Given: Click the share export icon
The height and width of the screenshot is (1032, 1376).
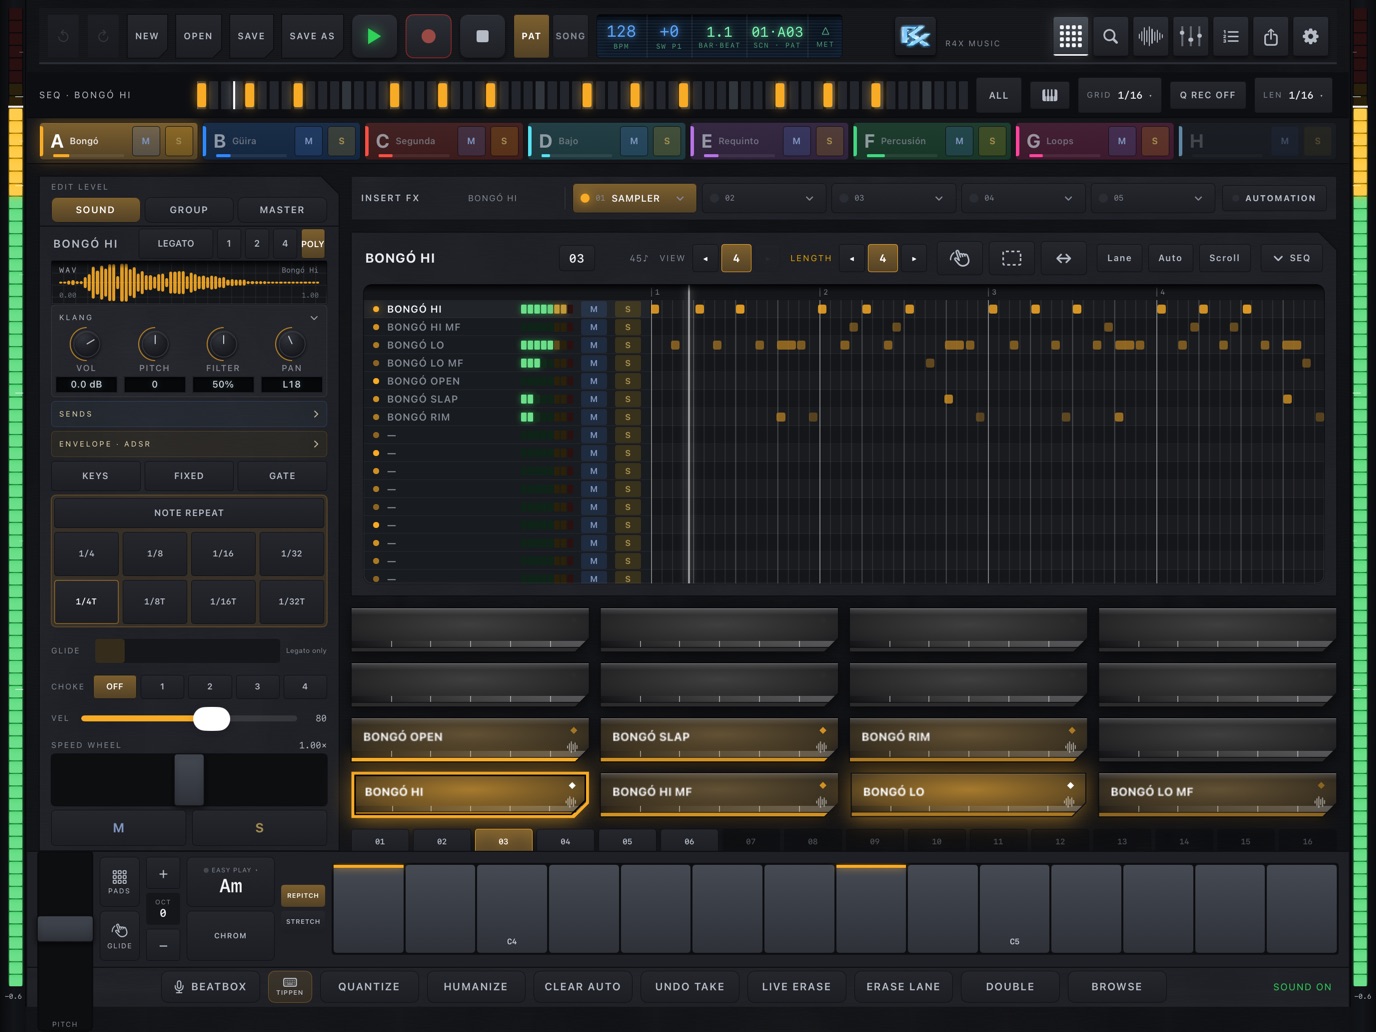Looking at the screenshot, I should pos(1271,36).
